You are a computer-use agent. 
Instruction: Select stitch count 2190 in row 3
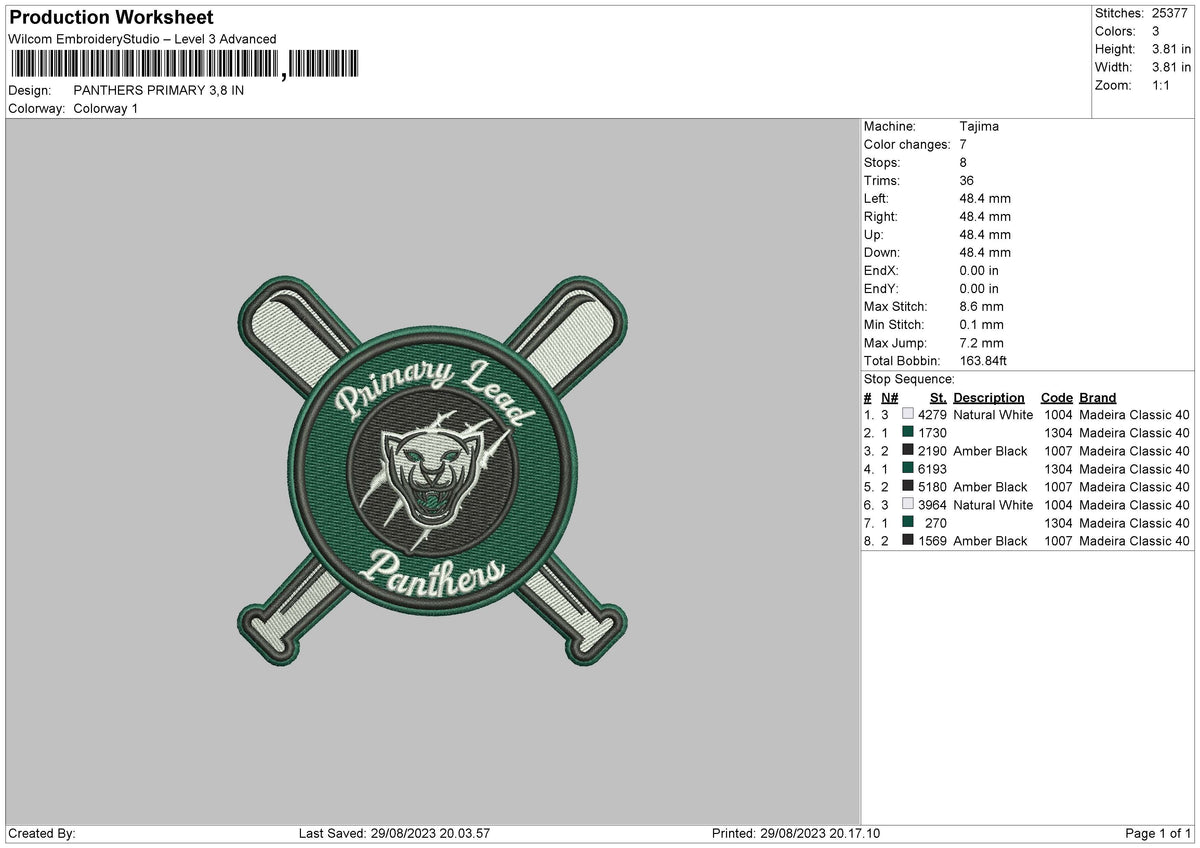pyautogui.click(x=932, y=451)
